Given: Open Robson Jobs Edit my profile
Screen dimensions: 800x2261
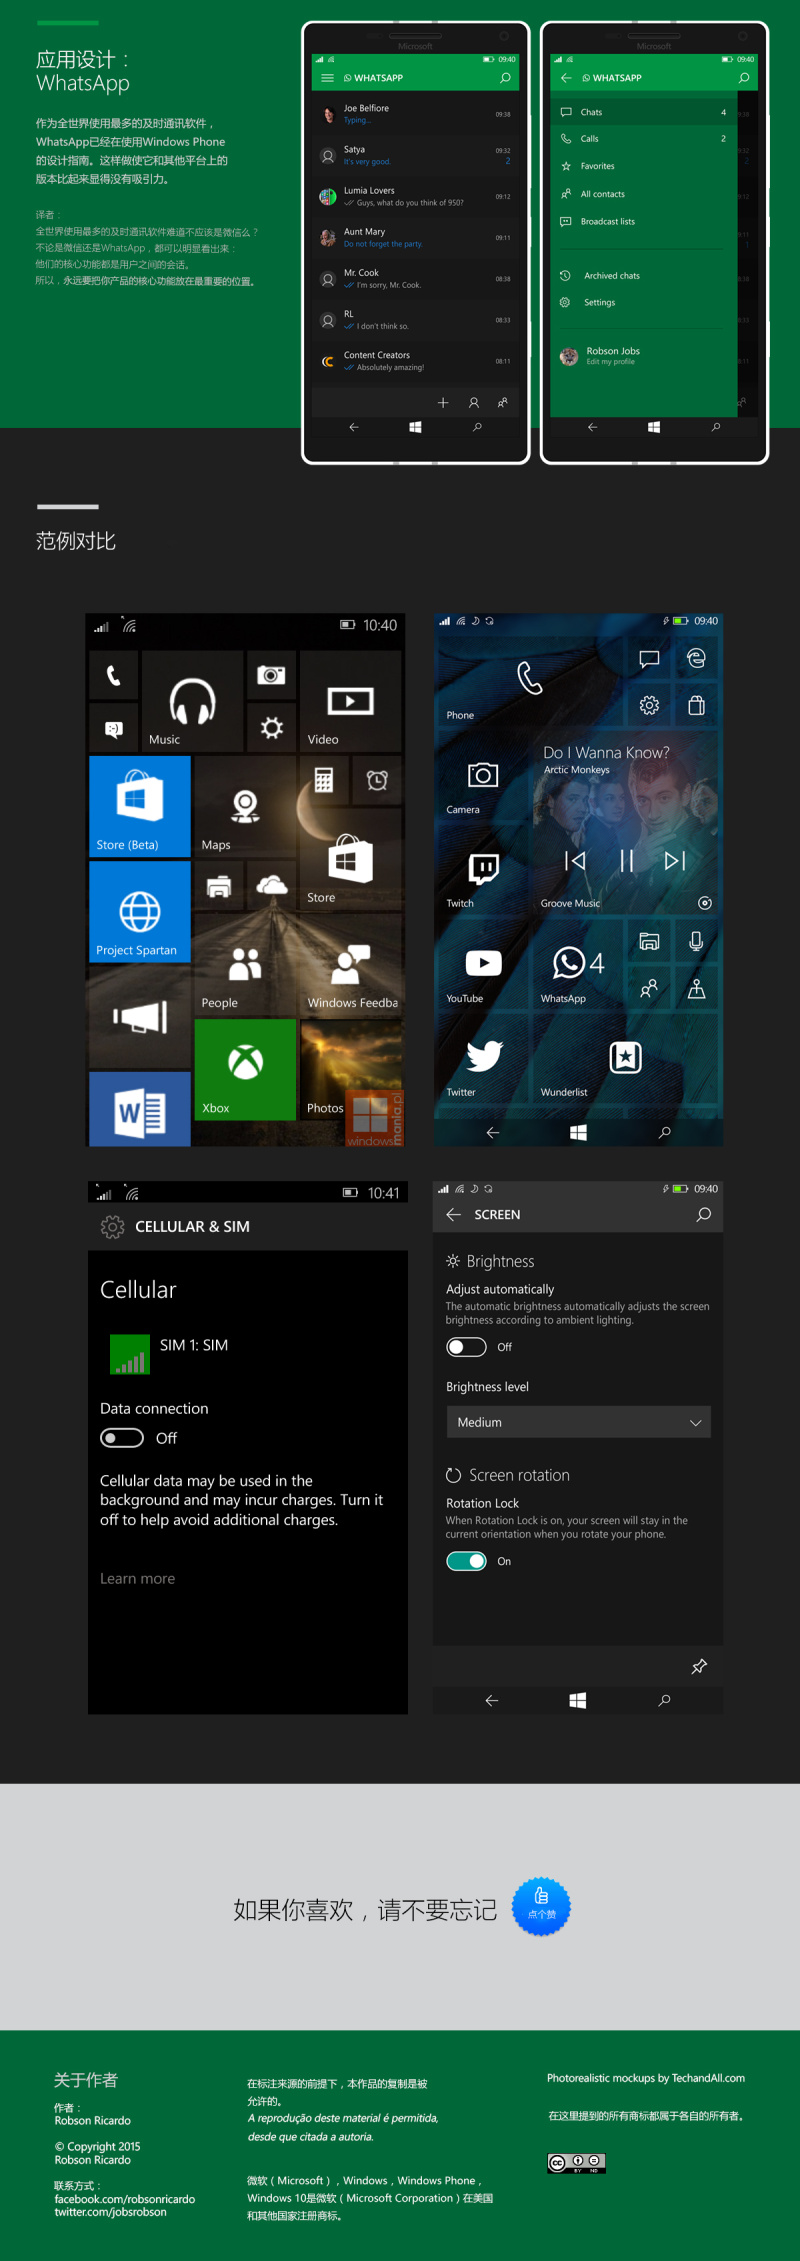Looking at the screenshot, I should [x=643, y=356].
